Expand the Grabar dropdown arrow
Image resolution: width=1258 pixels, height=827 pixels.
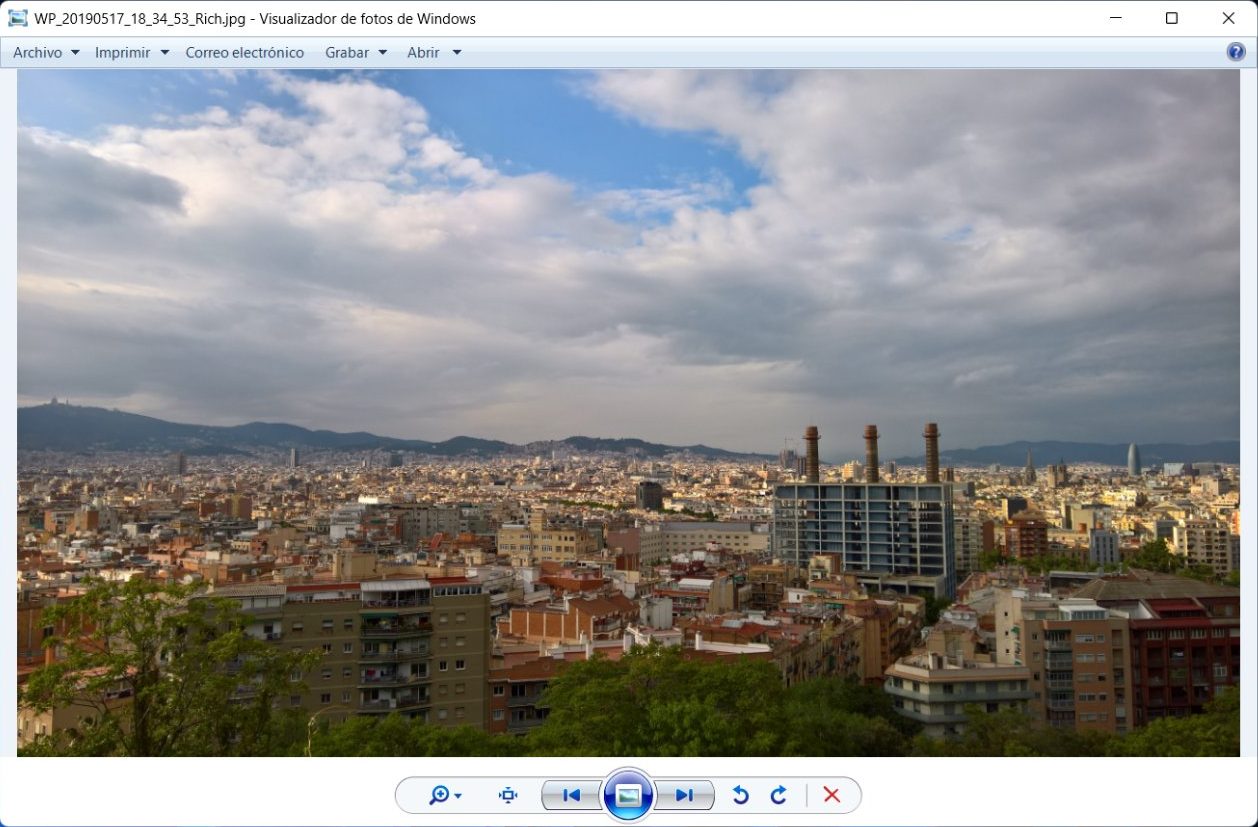coord(382,53)
